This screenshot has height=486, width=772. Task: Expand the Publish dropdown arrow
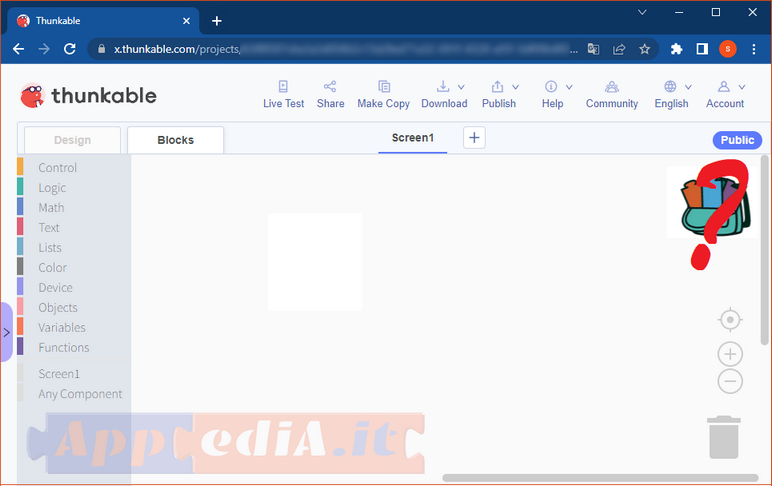pos(515,87)
